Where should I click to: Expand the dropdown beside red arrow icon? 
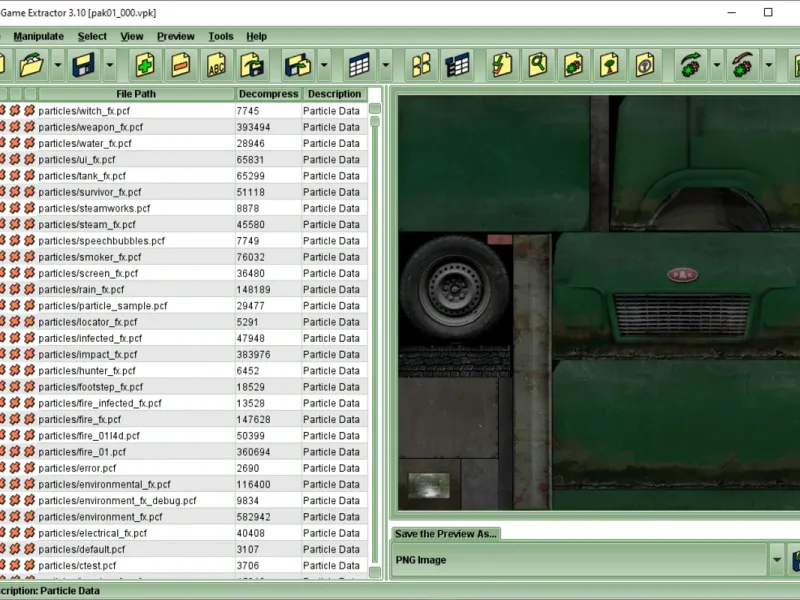(x=769, y=65)
